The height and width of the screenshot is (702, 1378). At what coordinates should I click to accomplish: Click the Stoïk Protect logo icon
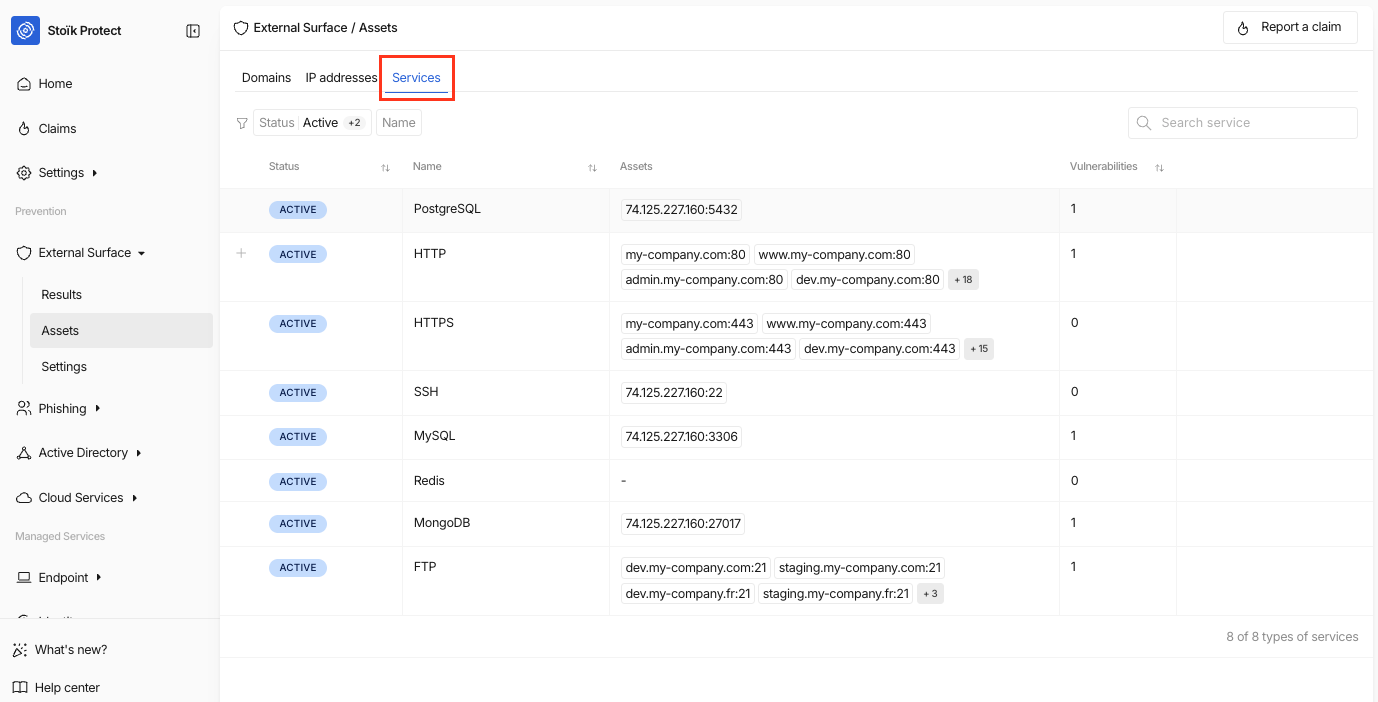coord(26,31)
